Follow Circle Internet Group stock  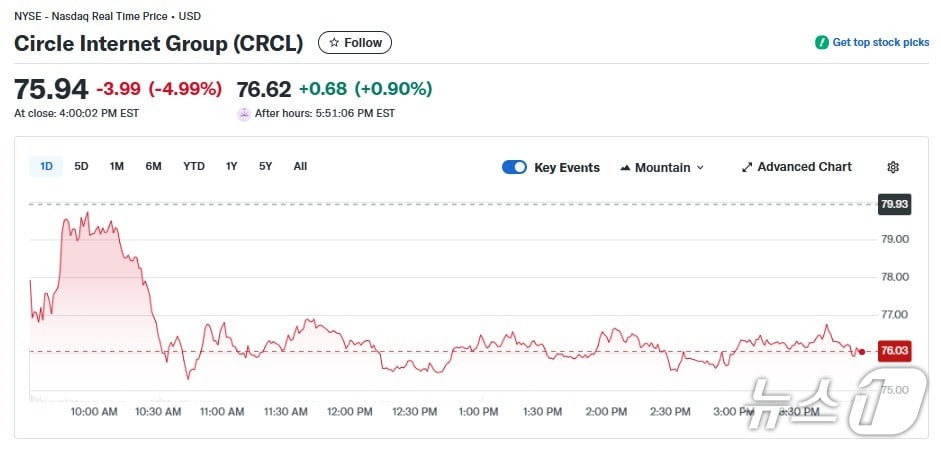(x=355, y=43)
